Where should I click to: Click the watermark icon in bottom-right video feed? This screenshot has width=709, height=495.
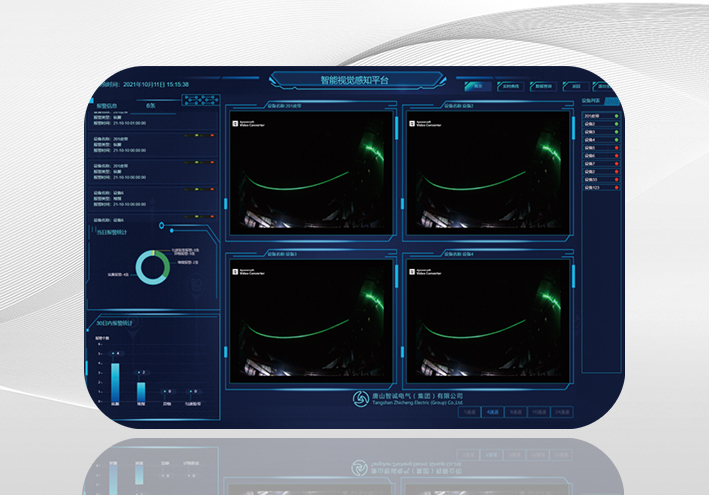tap(412, 271)
